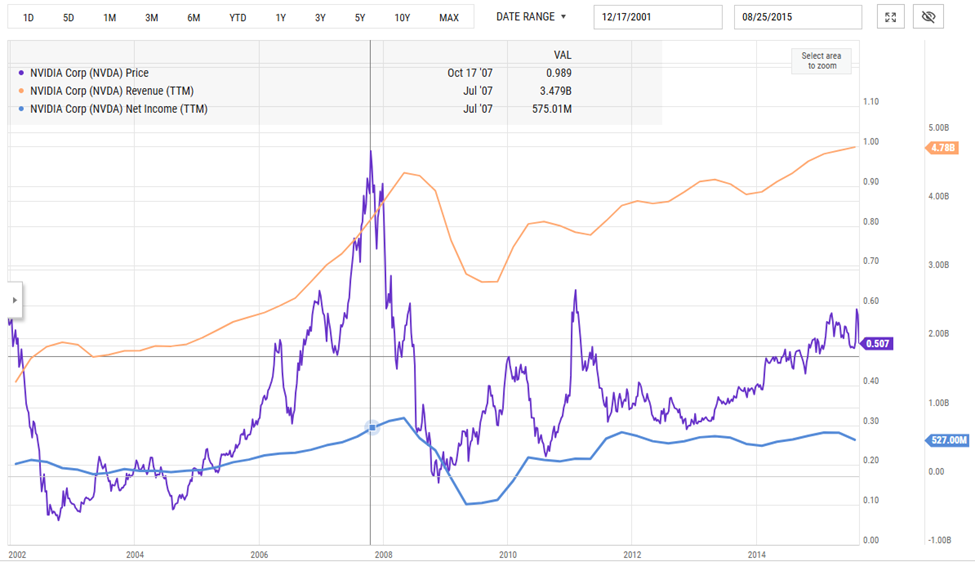
Task: Toggle the hide-eye visibility icon
Action: [x=929, y=17]
